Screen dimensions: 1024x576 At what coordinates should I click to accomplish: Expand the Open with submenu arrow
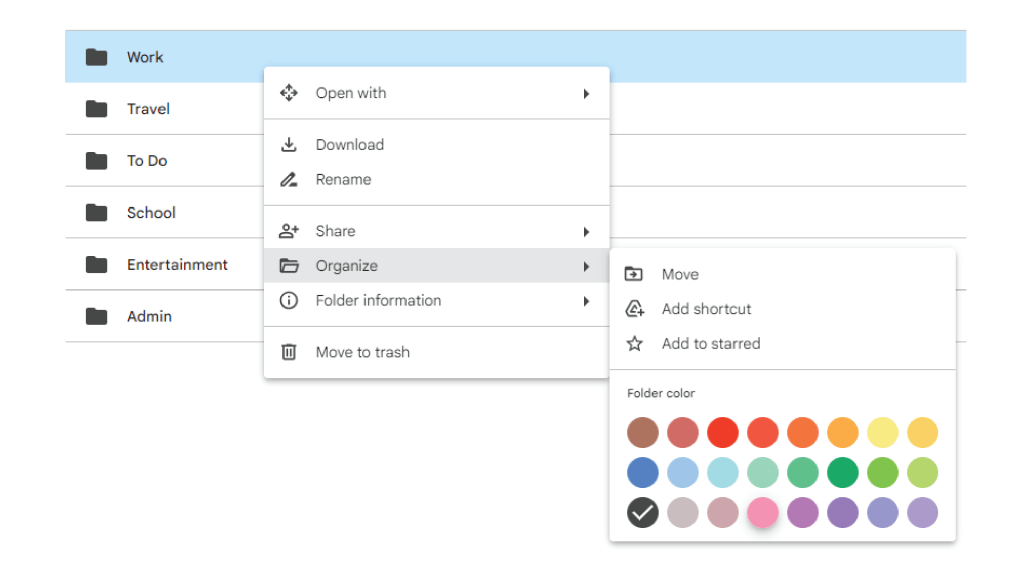(x=588, y=92)
